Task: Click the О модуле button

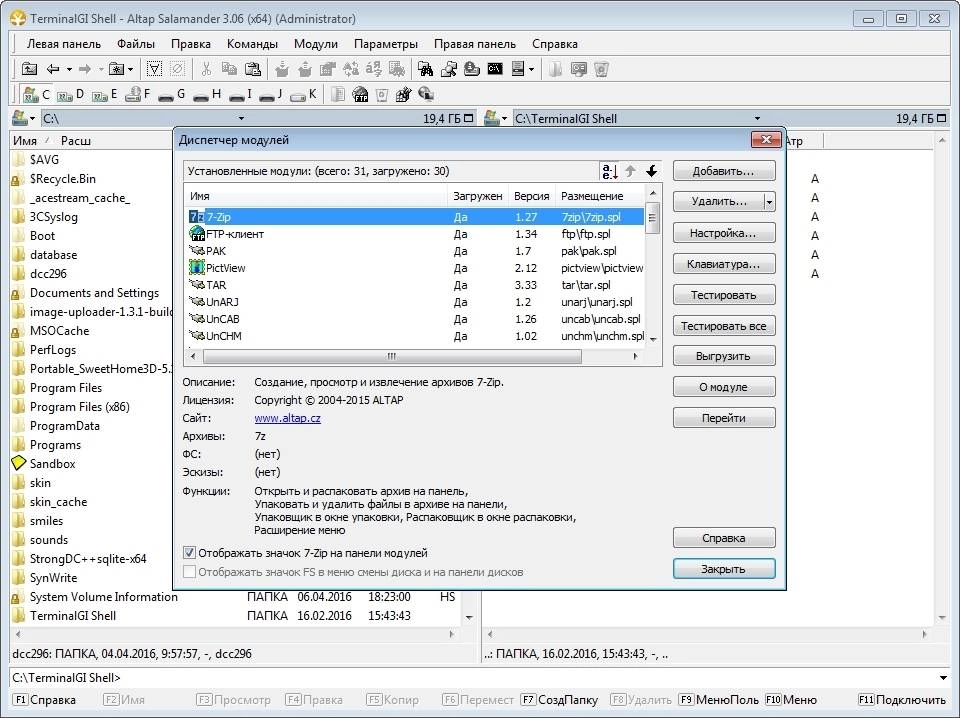Action: pos(724,387)
